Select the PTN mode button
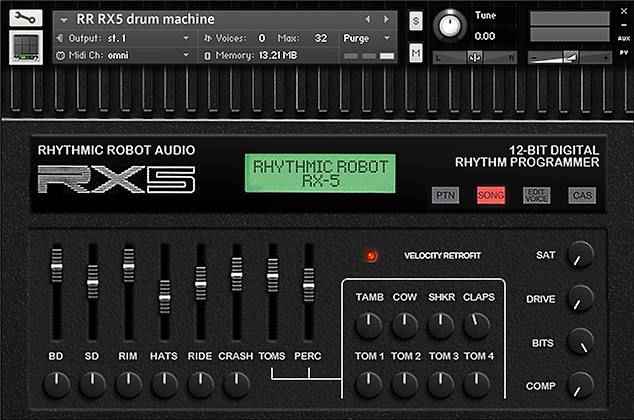This screenshot has width=634, height=420. tap(445, 196)
